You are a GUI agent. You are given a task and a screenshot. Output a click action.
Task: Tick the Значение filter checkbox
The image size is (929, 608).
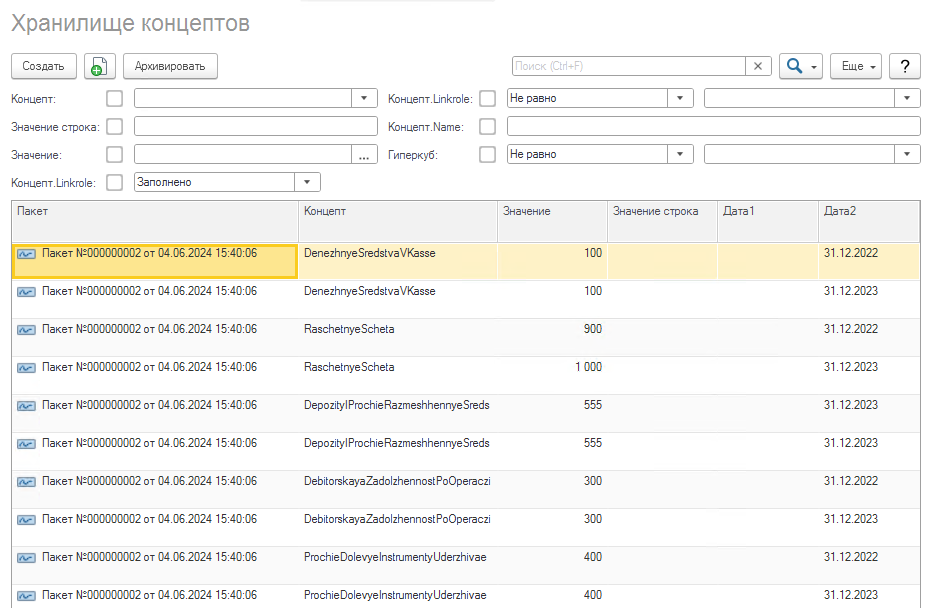coord(114,155)
